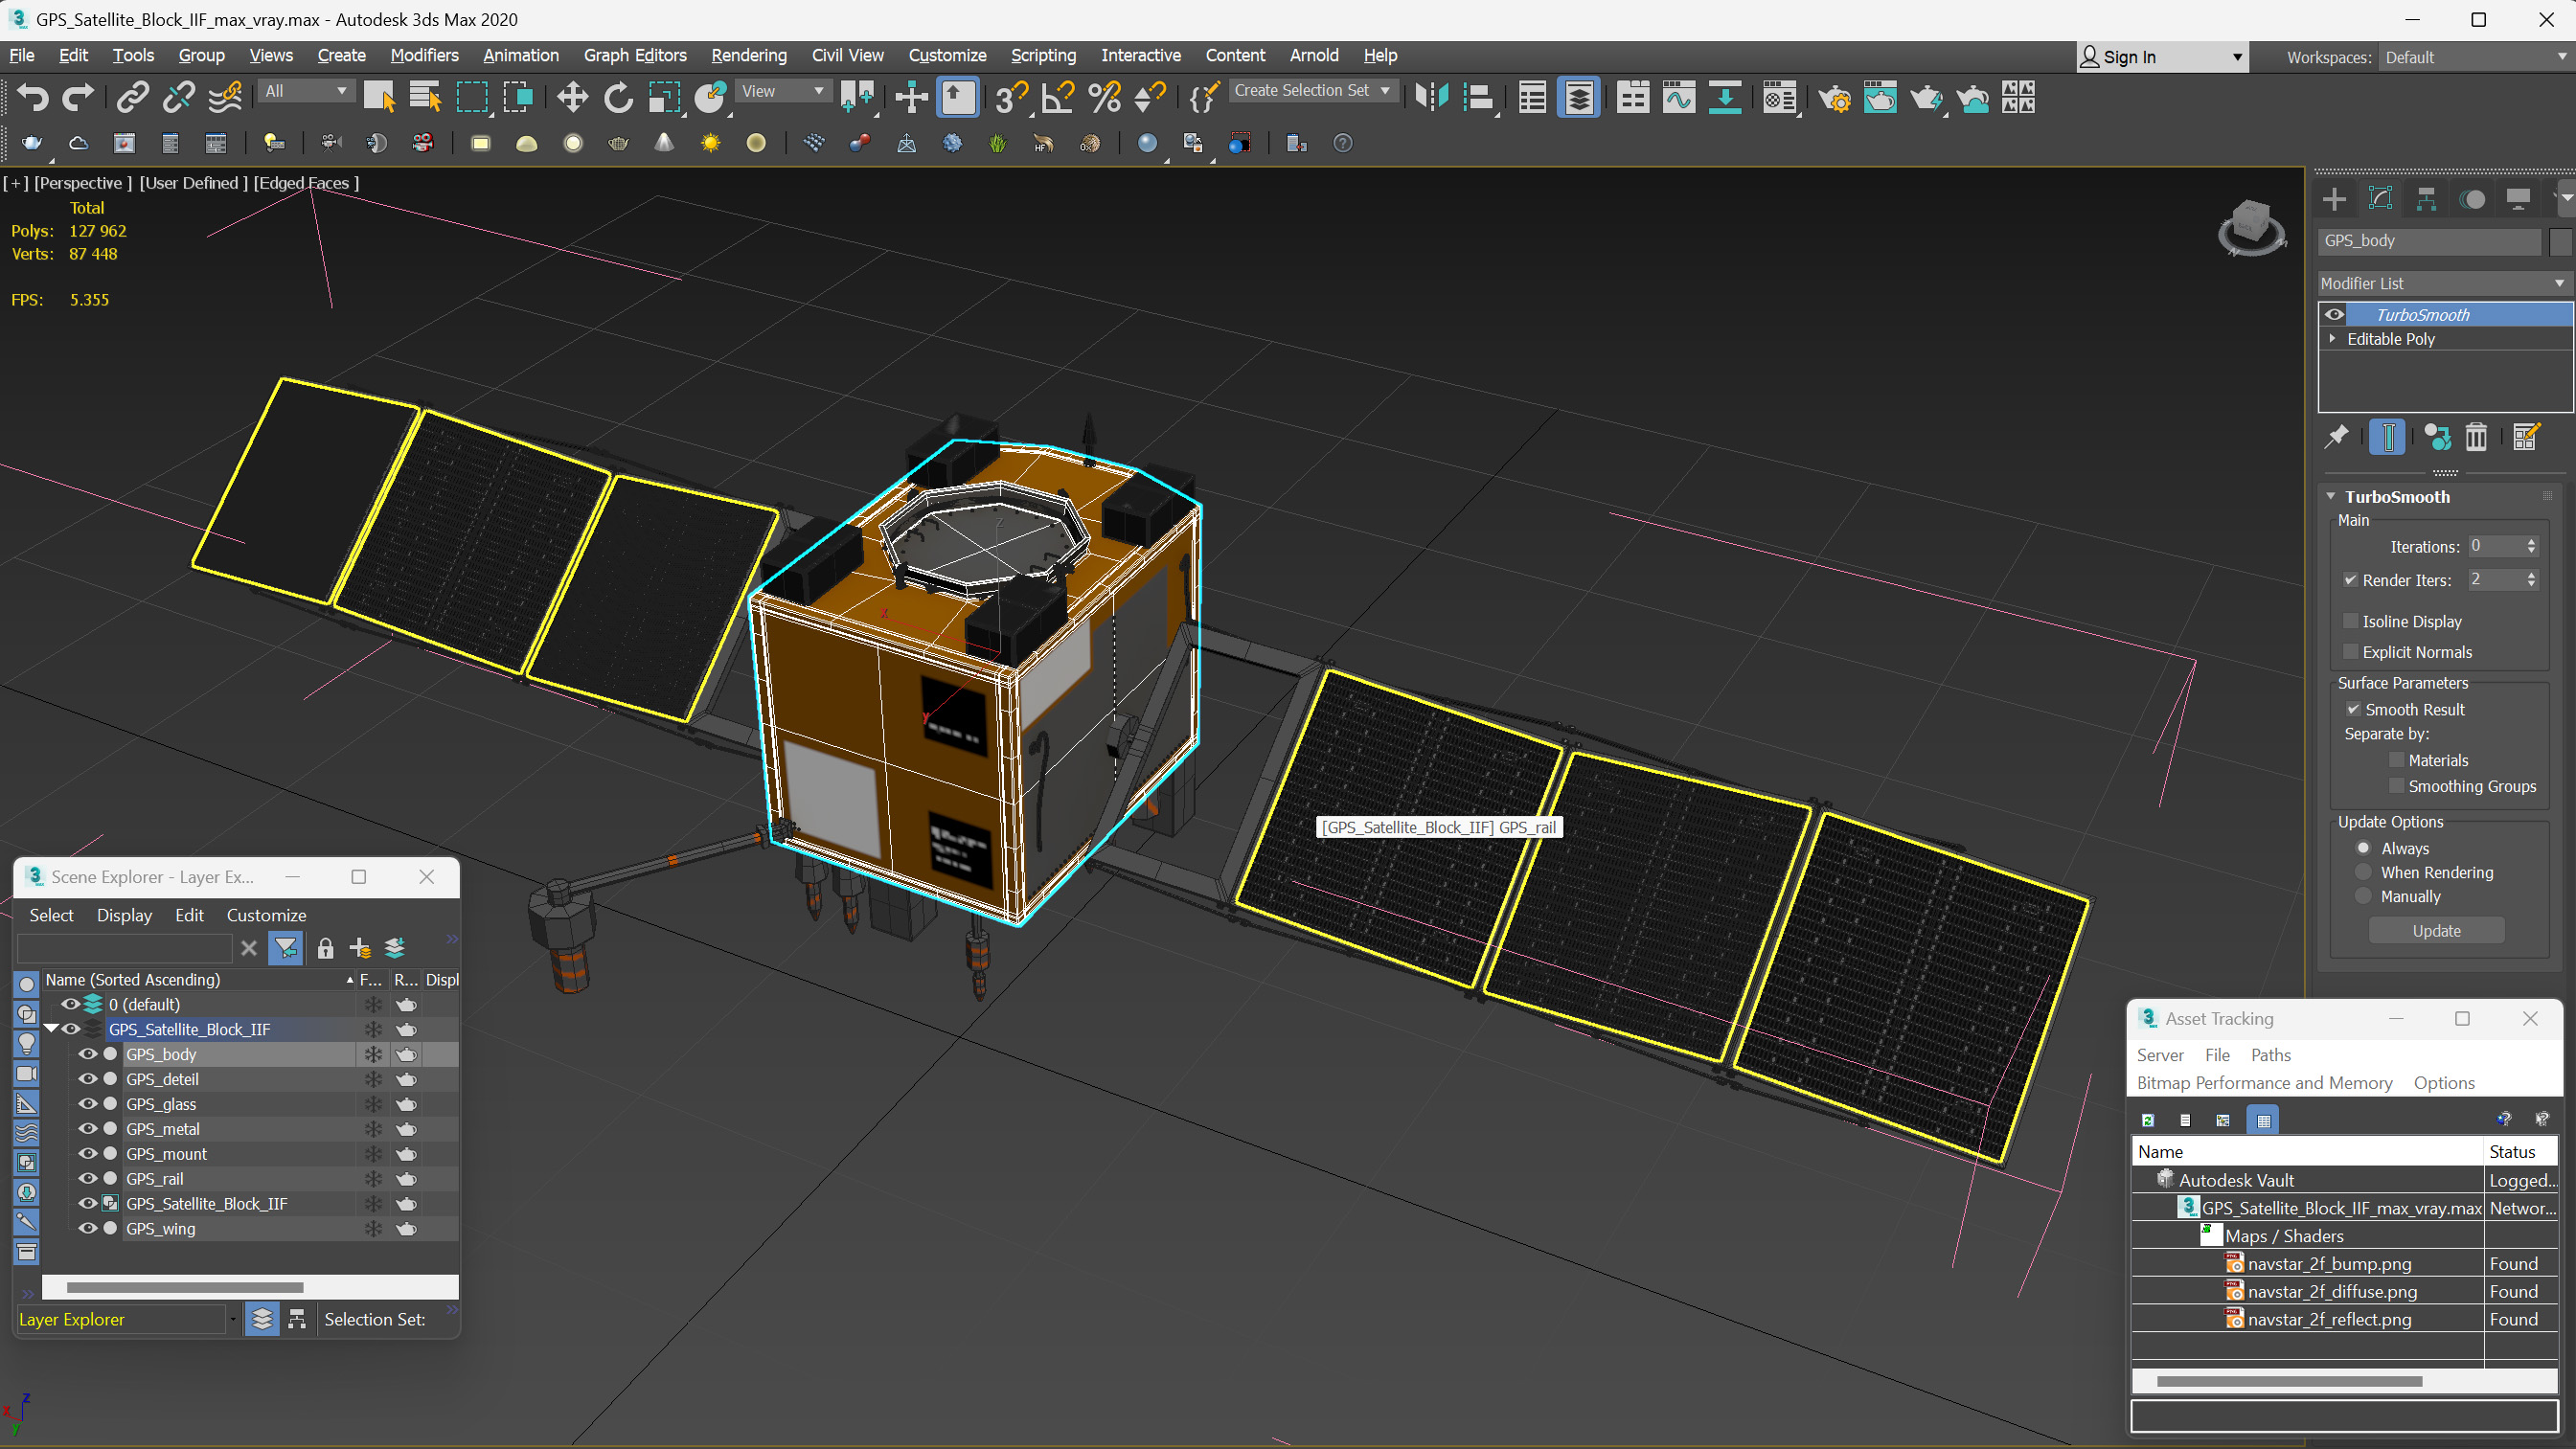Open selection filter All dropdown

(306, 91)
